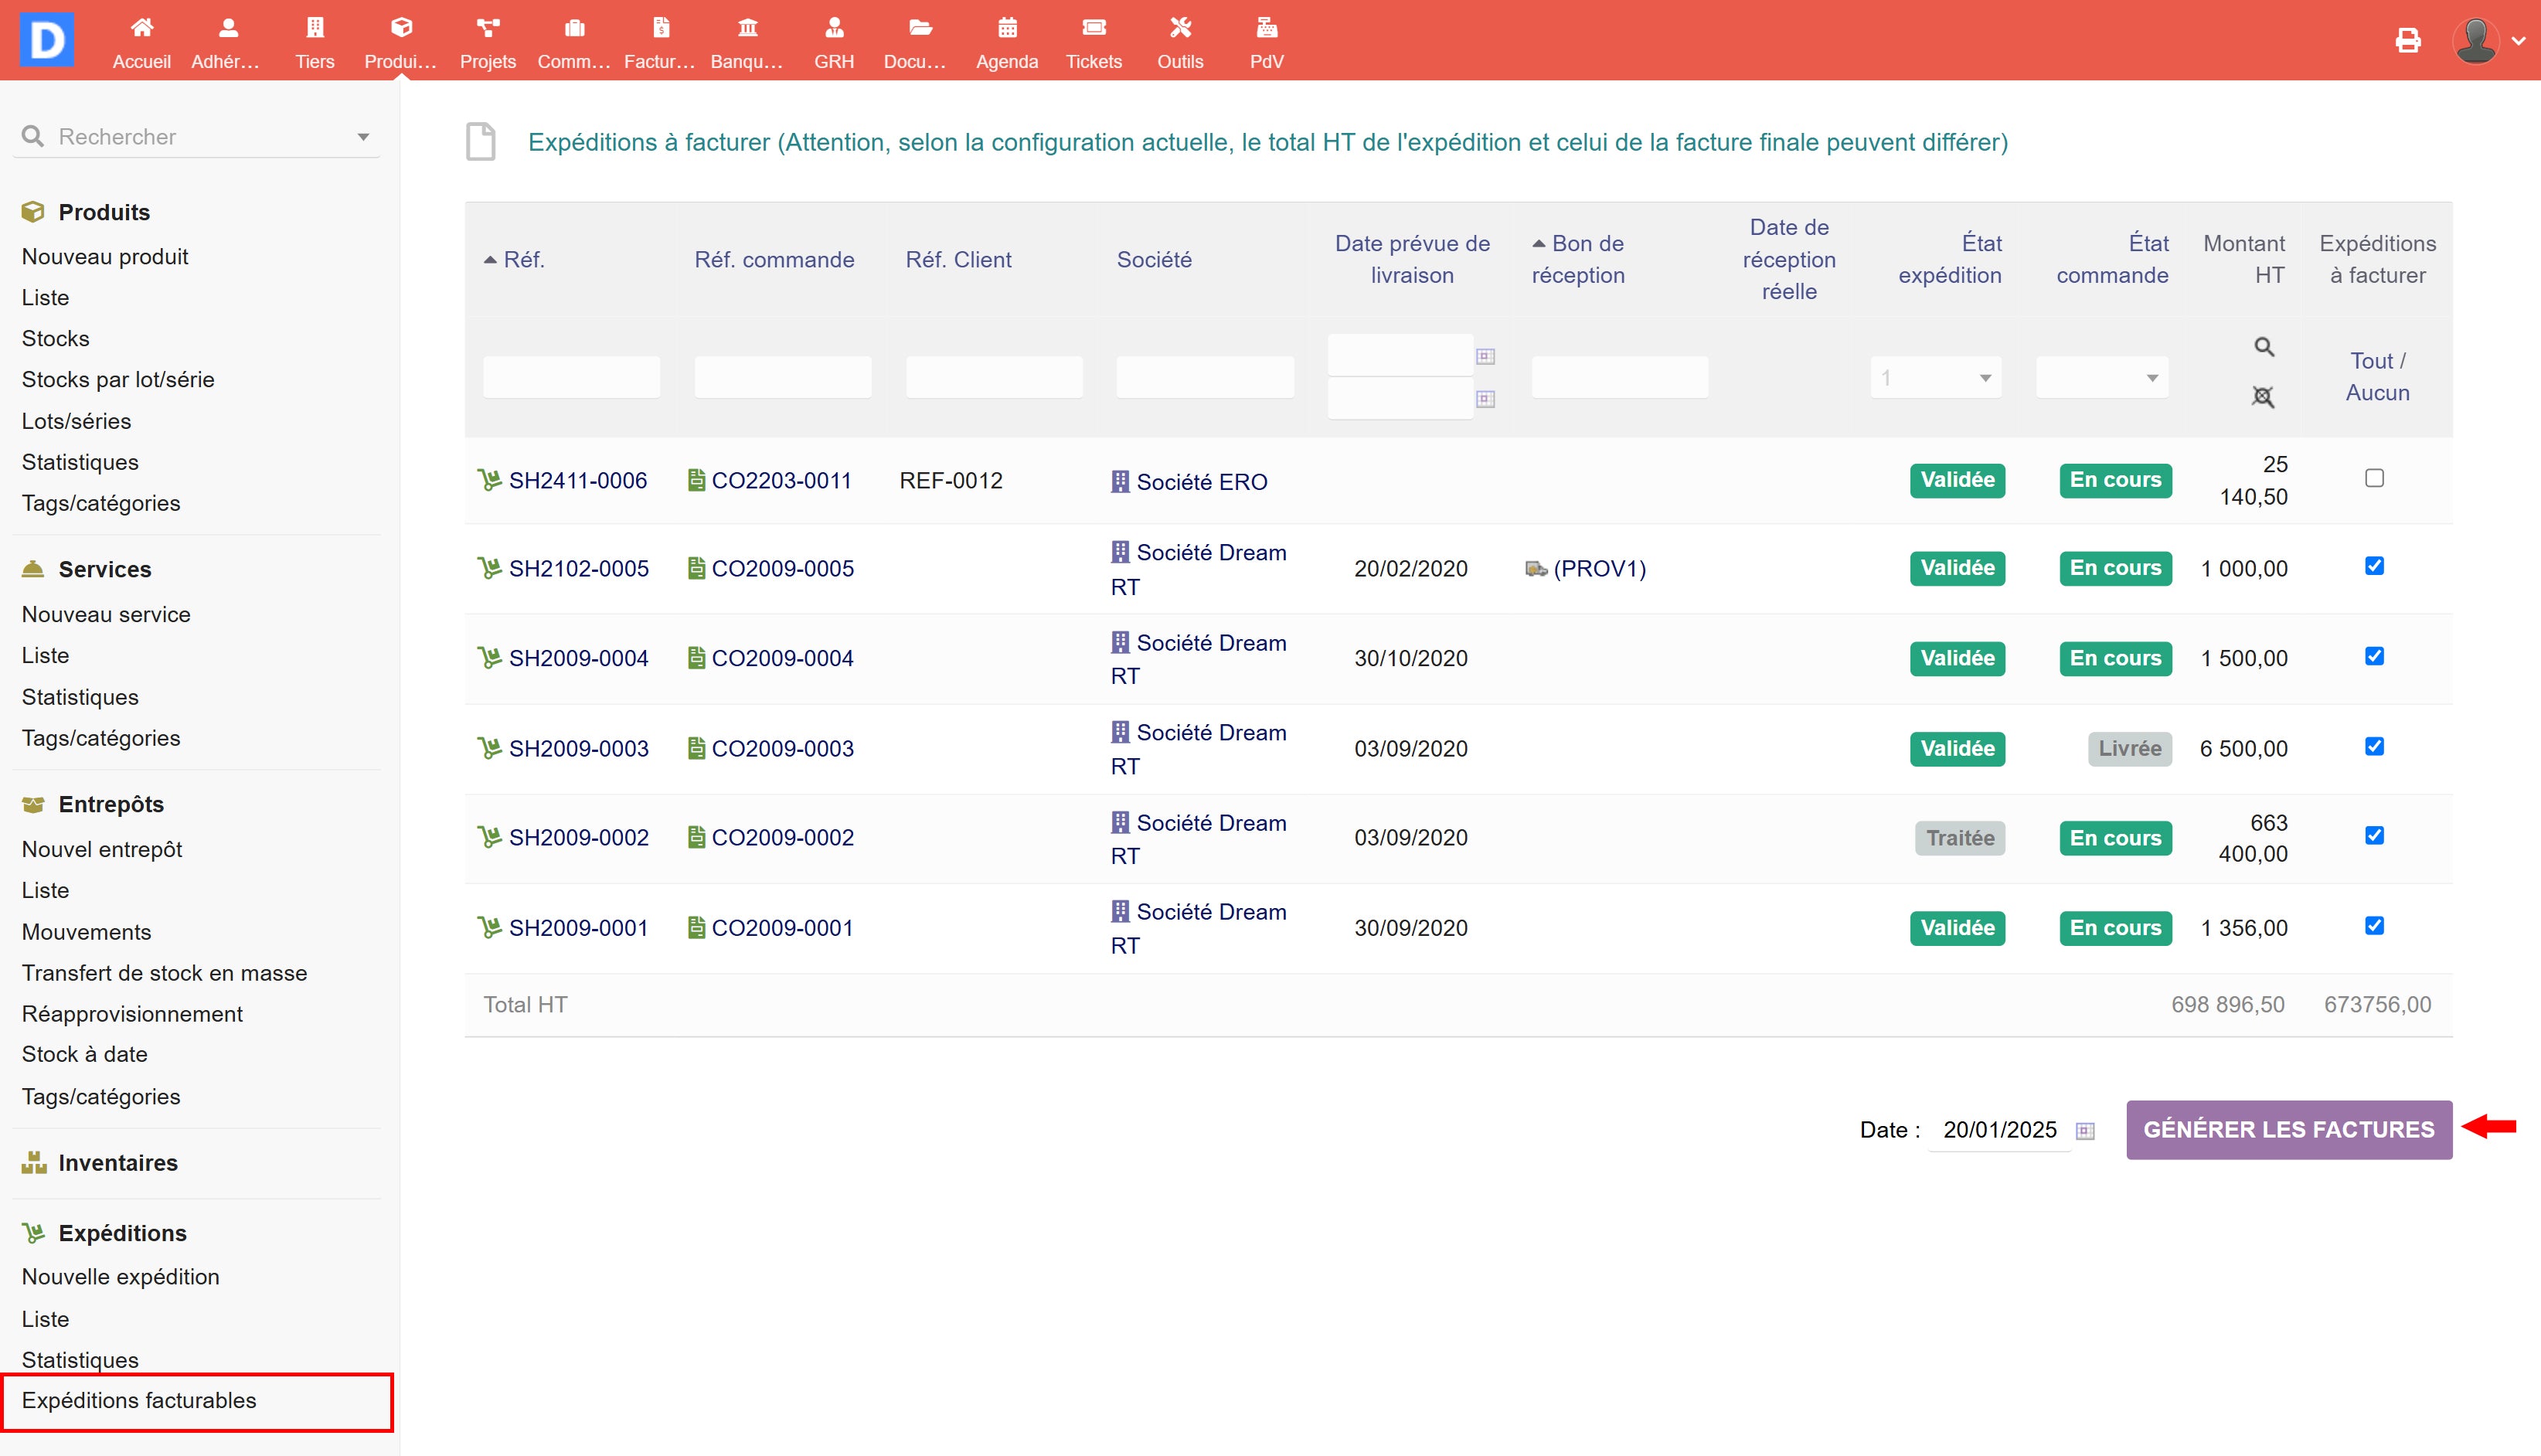Screen dimensions: 2541x1456
Task: Open the État commande filter dropdown
Action: [2102, 378]
